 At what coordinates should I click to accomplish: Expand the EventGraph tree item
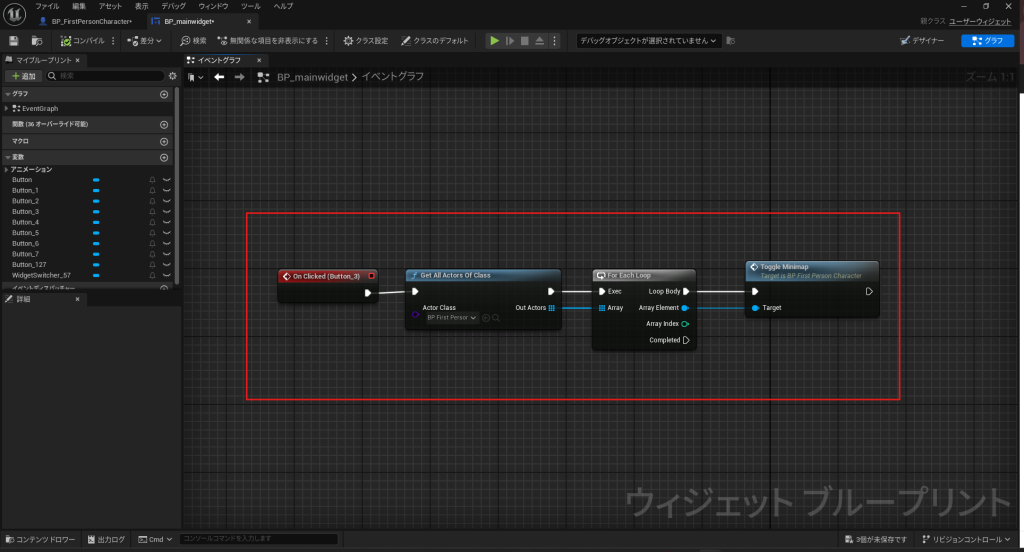7,108
